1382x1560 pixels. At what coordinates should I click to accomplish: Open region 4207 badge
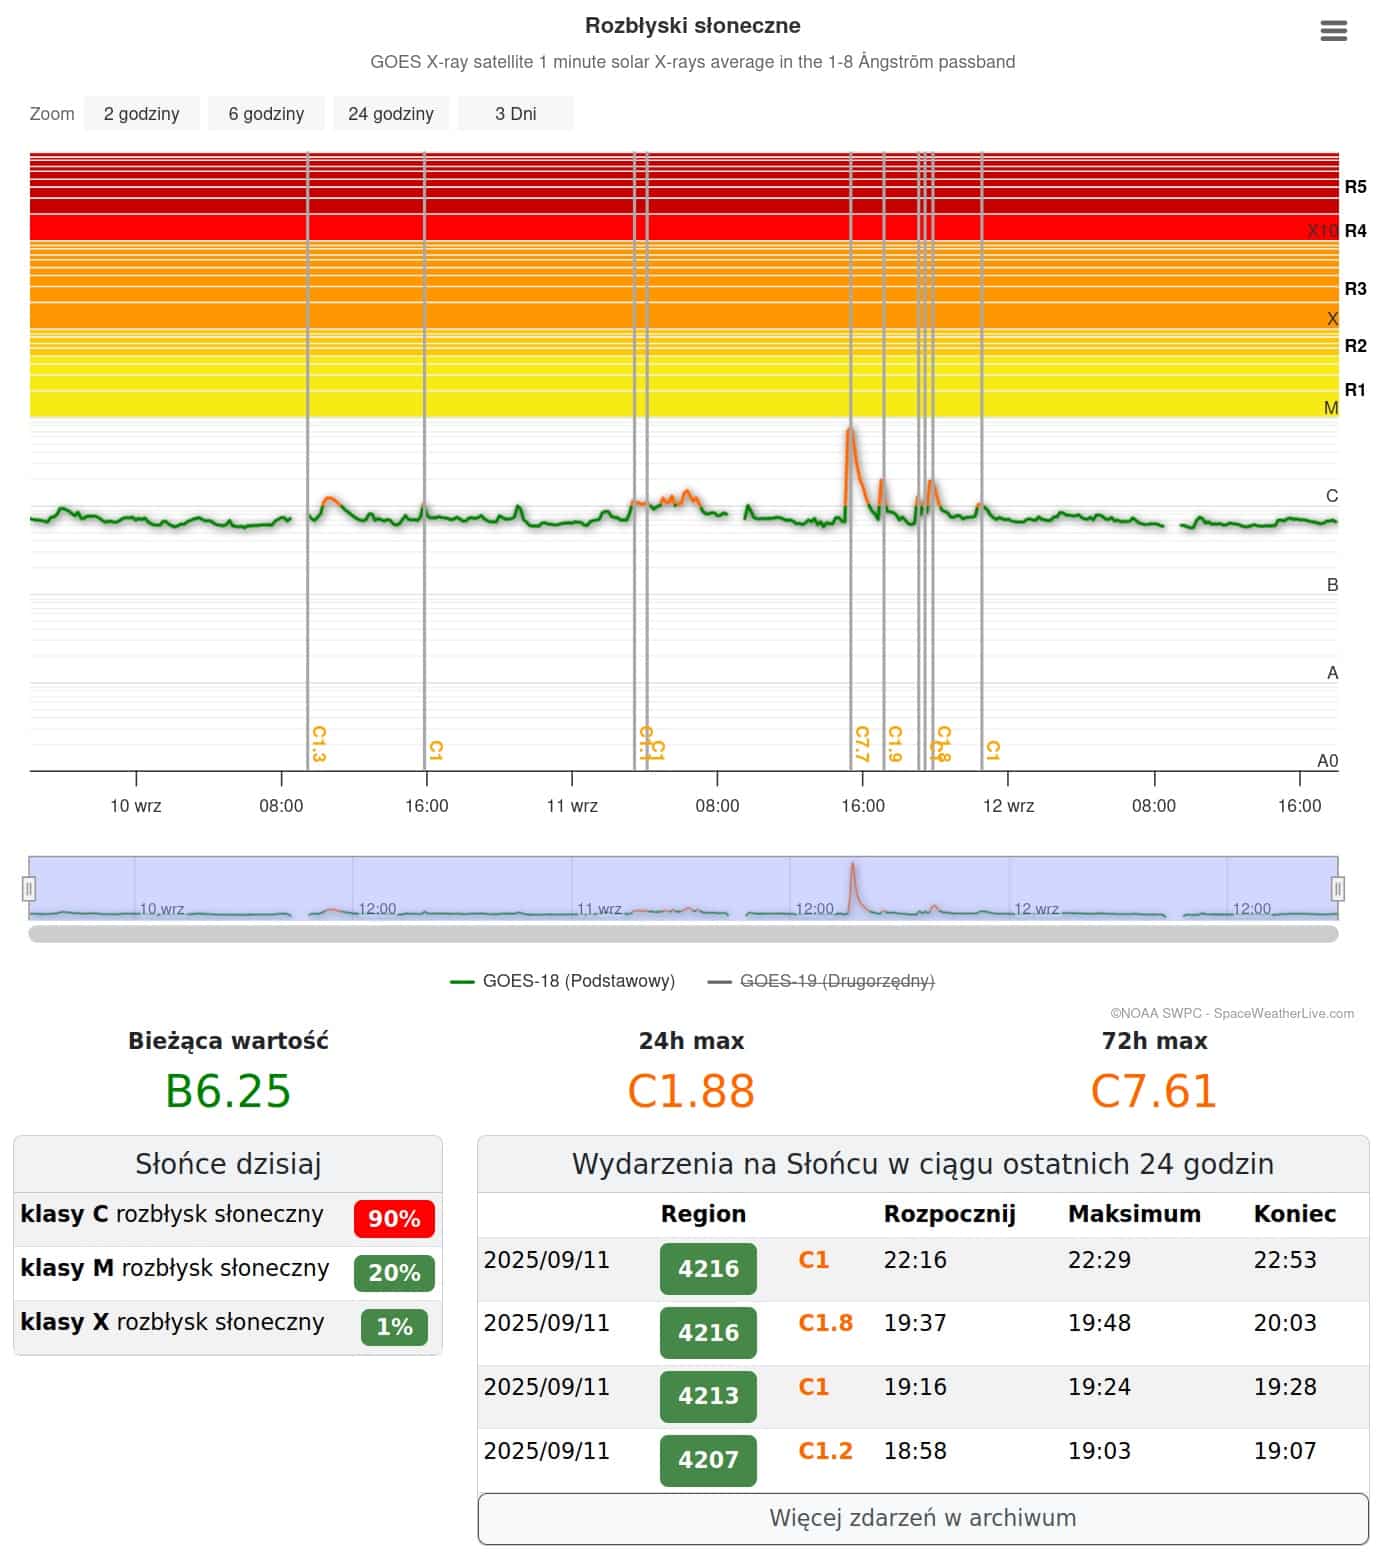pyautogui.click(x=708, y=1460)
